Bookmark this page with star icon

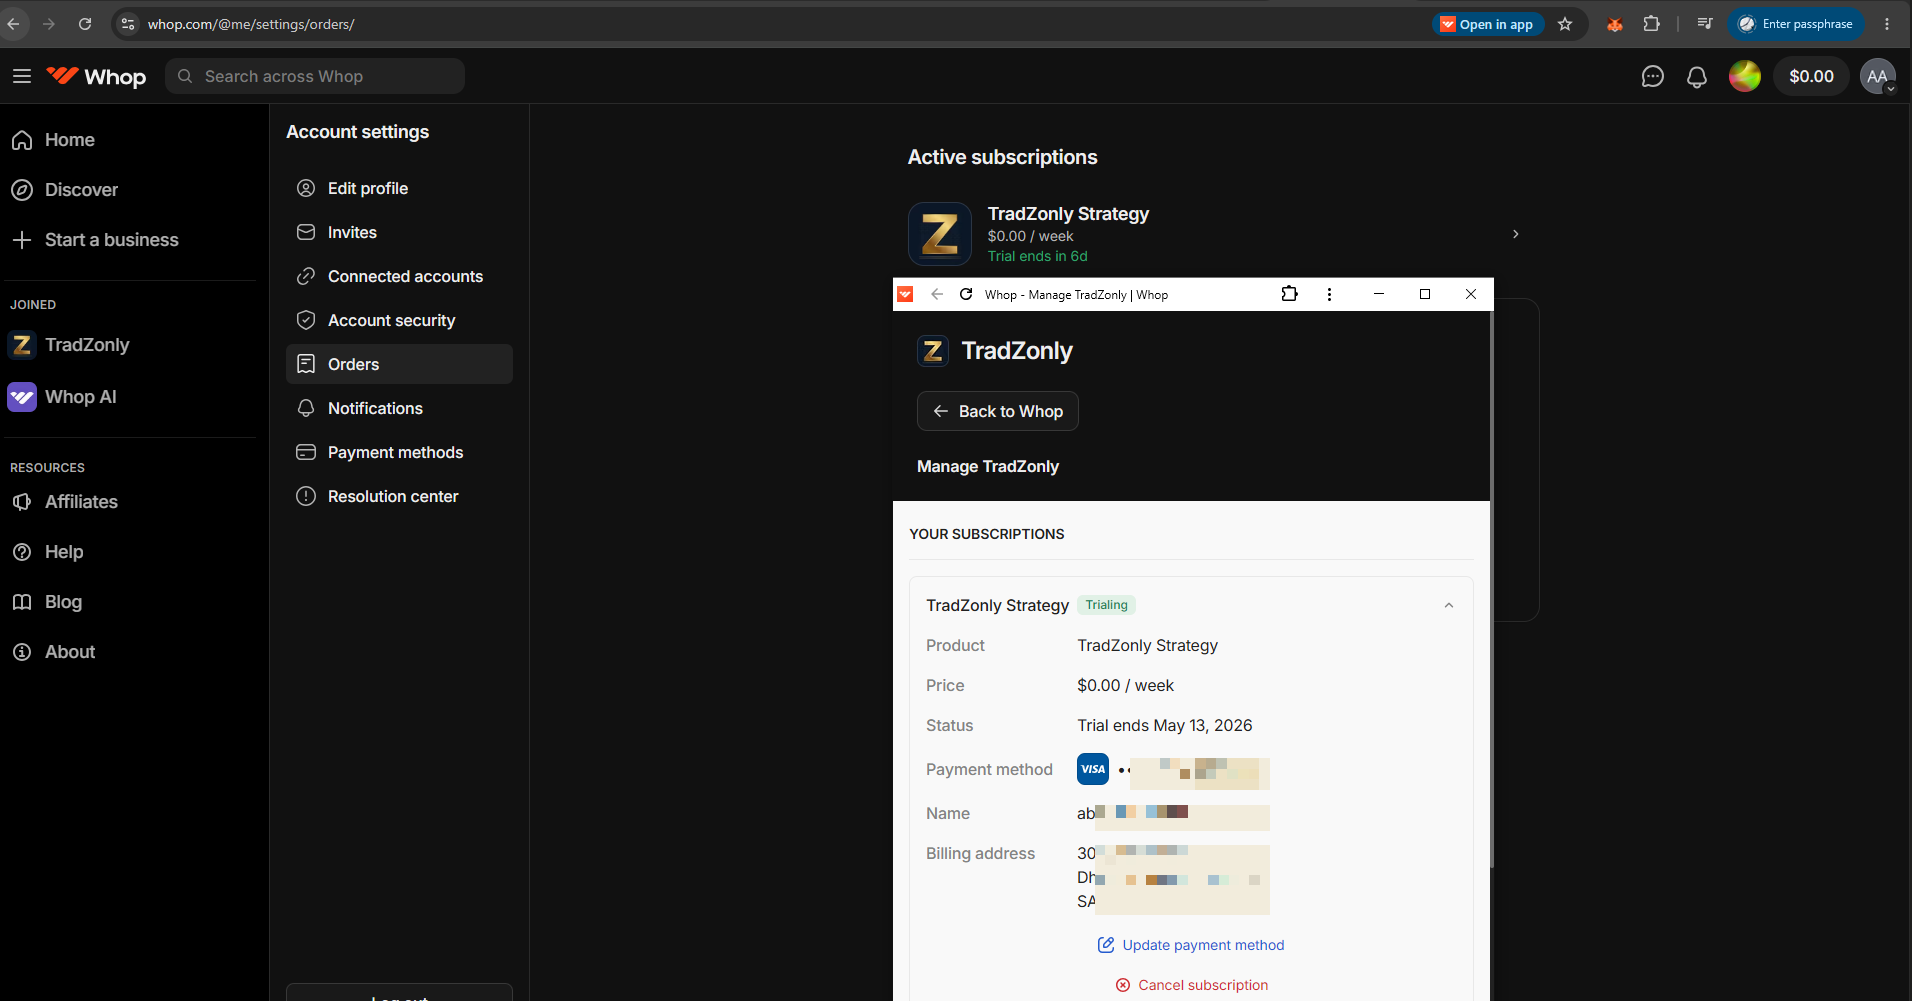[1565, 24]
